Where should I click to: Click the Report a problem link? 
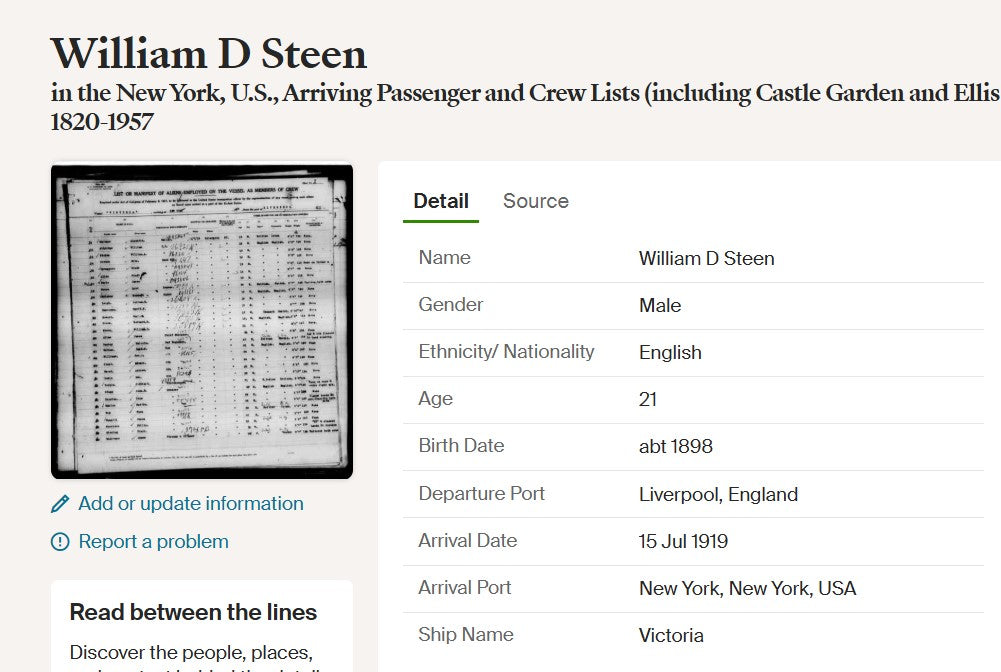[x=153, y=542]
